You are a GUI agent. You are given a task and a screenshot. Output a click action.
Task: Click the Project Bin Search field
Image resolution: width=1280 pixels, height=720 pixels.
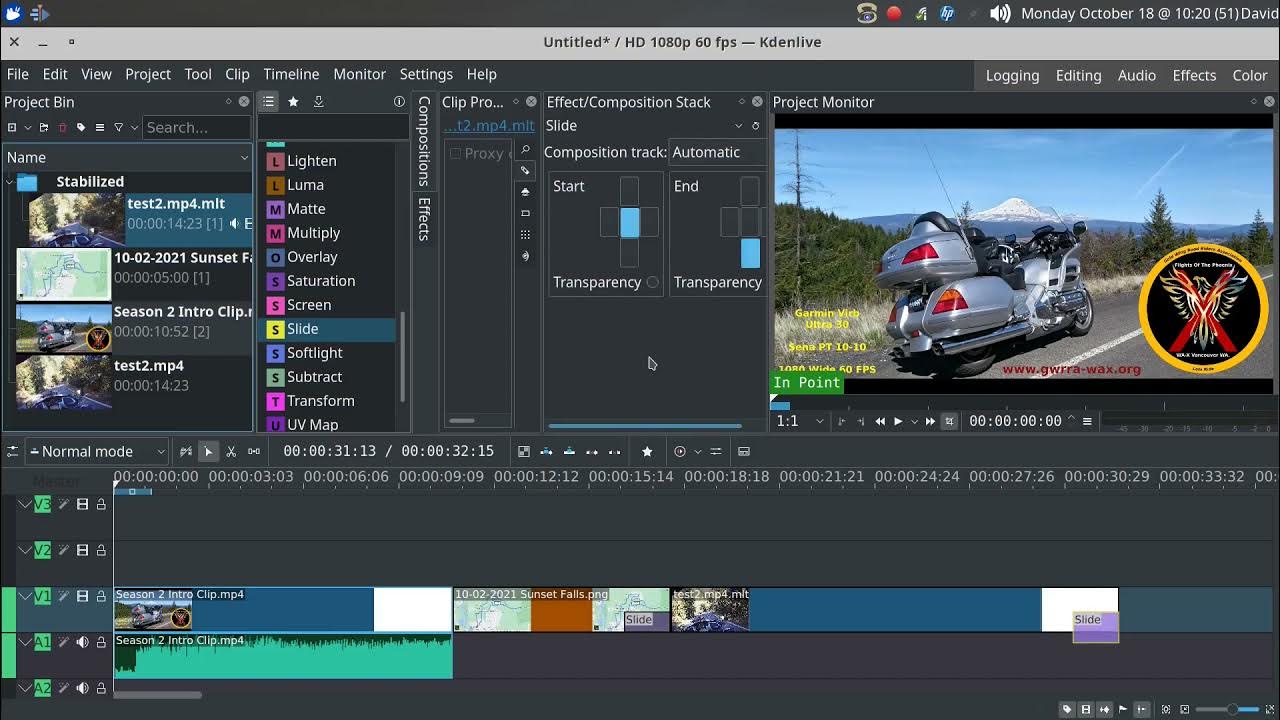pyautogui.click(x=196, y=128)
